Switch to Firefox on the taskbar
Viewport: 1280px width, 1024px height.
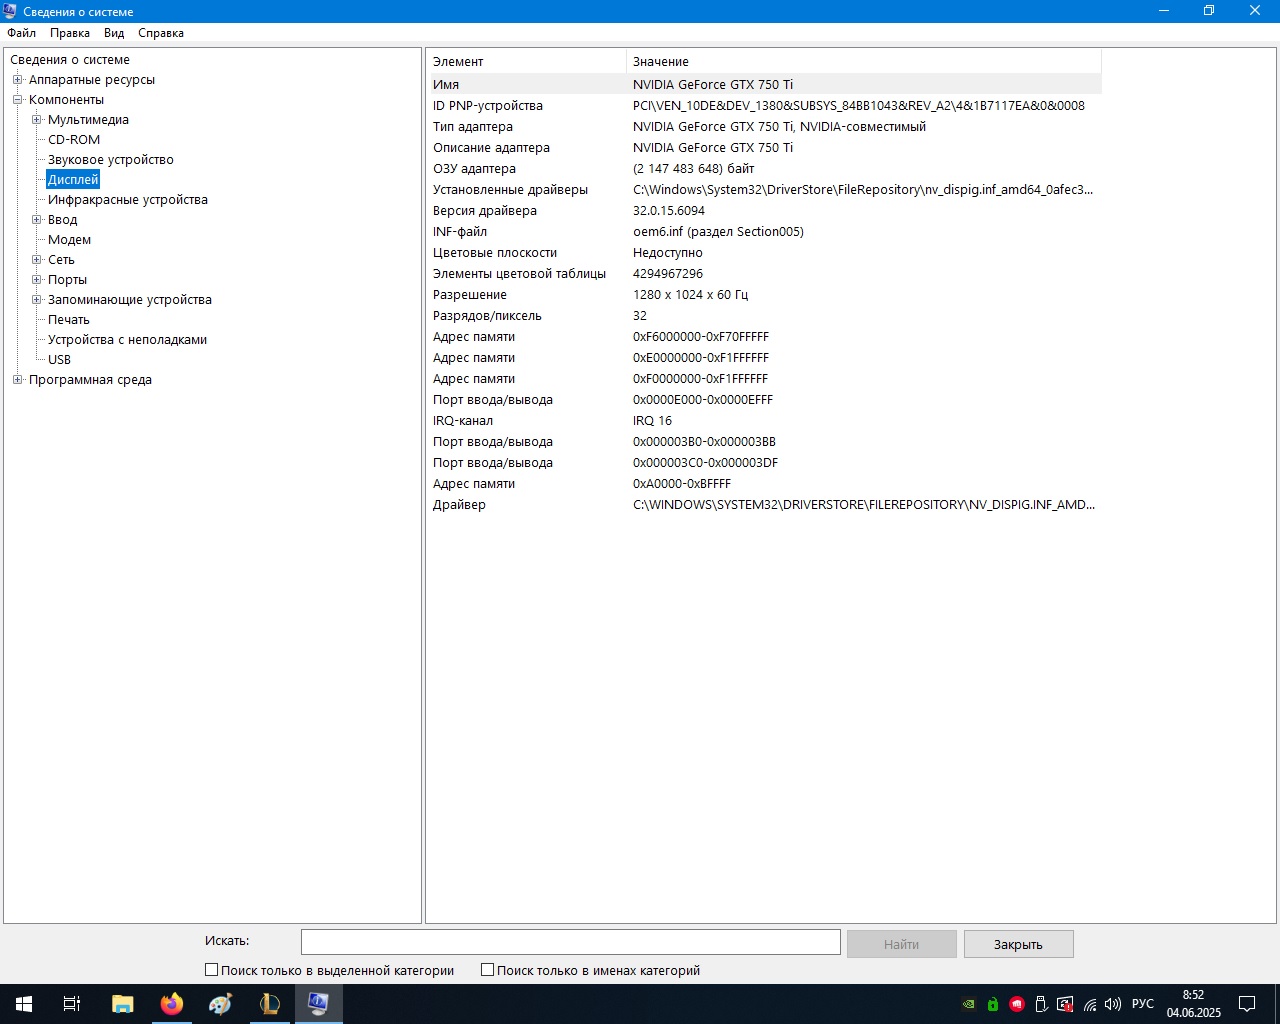click(x=172, y=1004)
